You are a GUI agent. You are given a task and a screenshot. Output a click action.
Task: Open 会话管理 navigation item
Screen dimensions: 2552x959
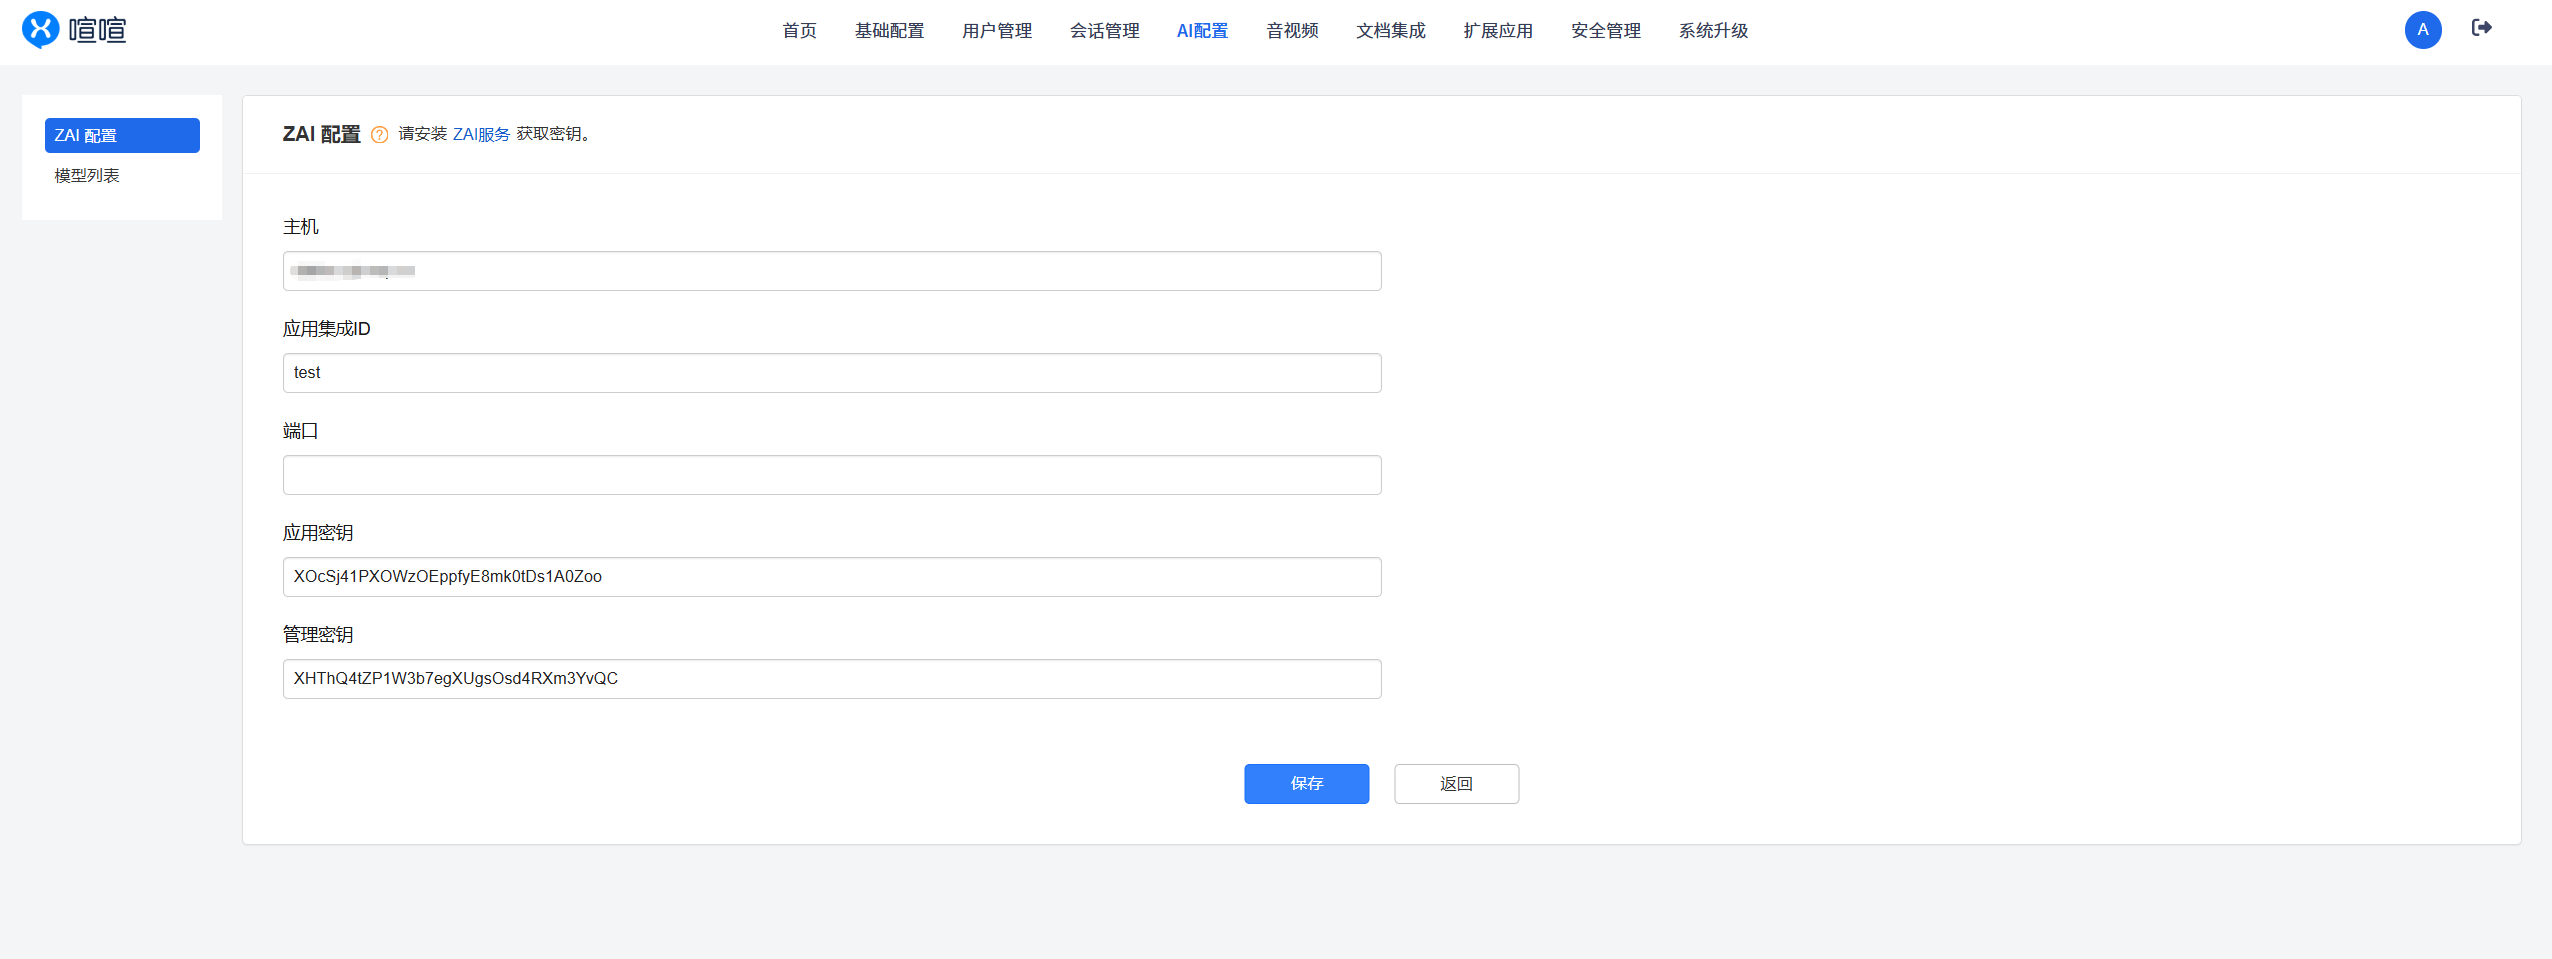pos(1104,31)
